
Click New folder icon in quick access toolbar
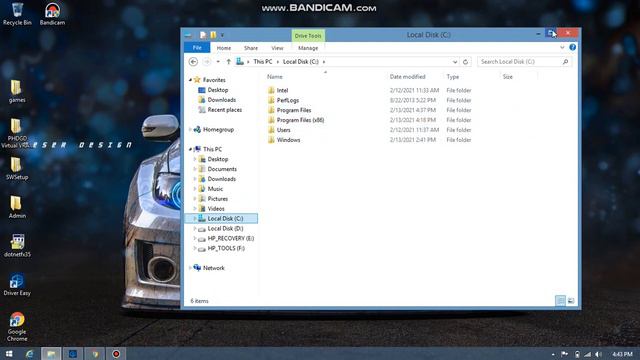[213, 35]
